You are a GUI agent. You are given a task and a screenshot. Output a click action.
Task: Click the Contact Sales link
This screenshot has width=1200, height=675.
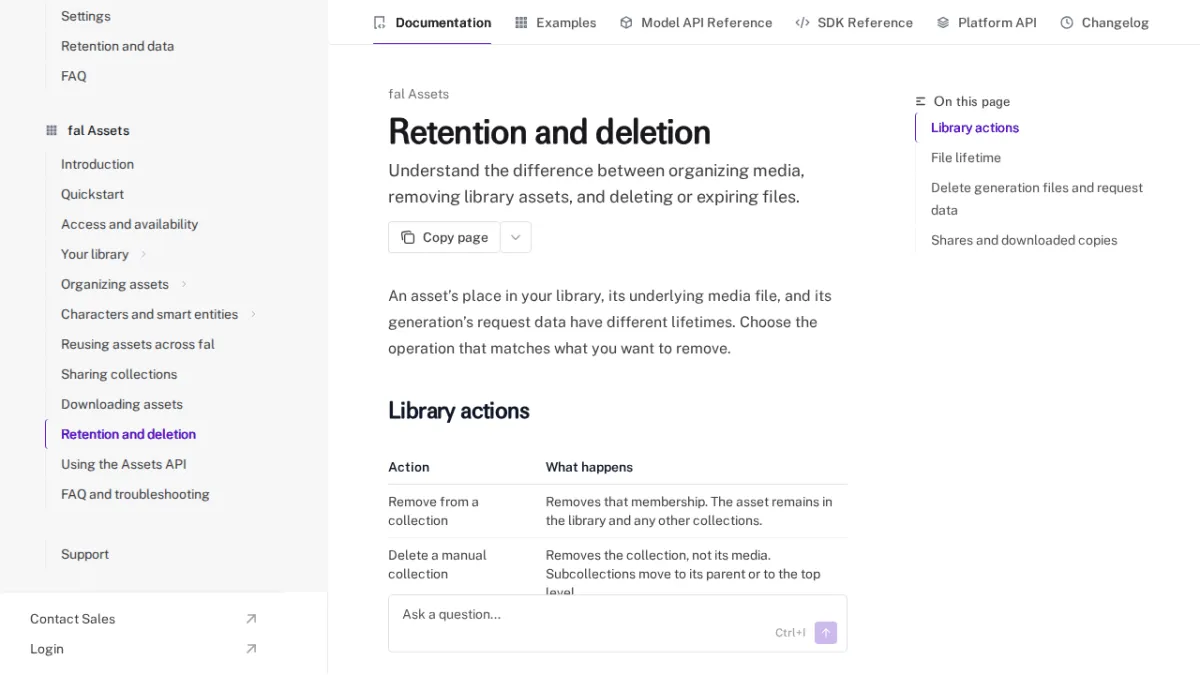[72, 619]
